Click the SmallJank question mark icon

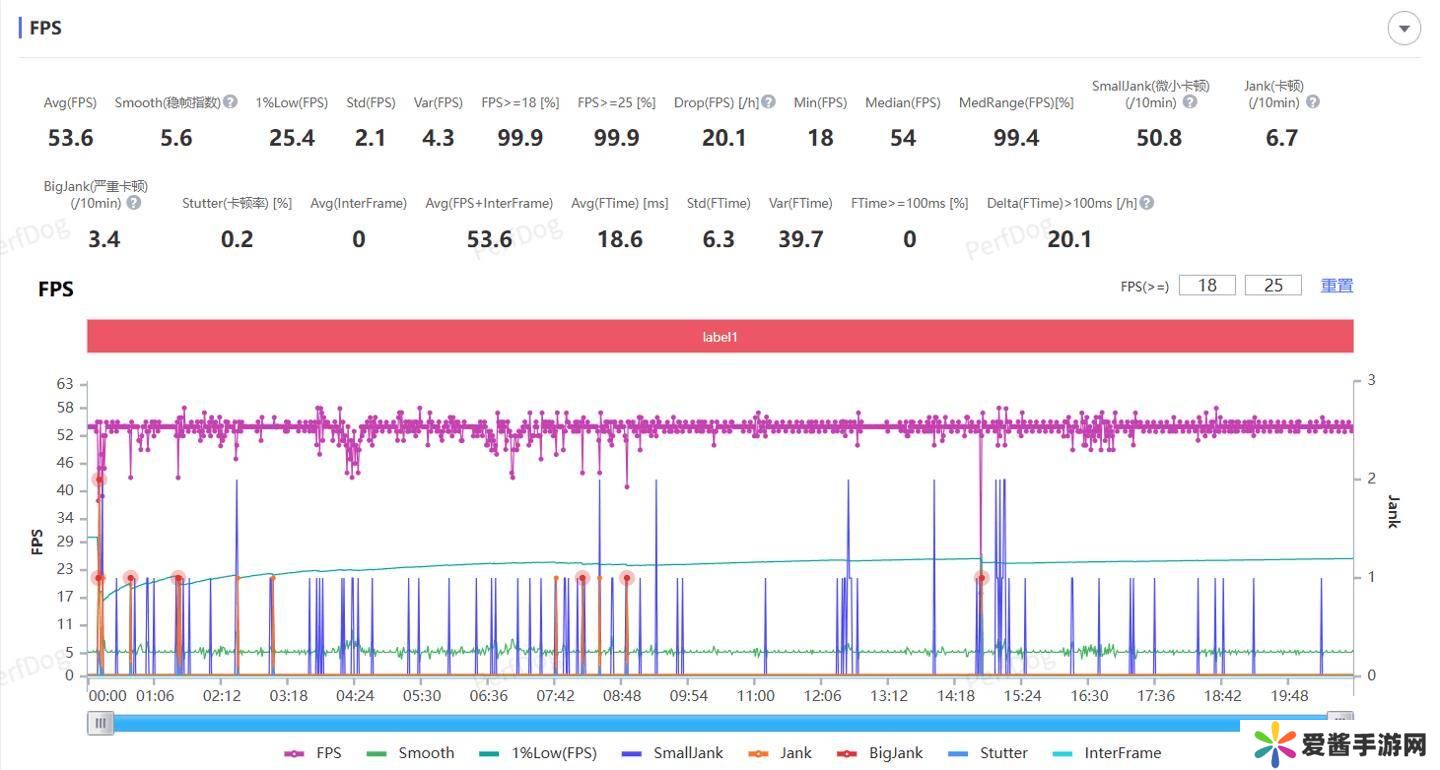(1189, 102)
